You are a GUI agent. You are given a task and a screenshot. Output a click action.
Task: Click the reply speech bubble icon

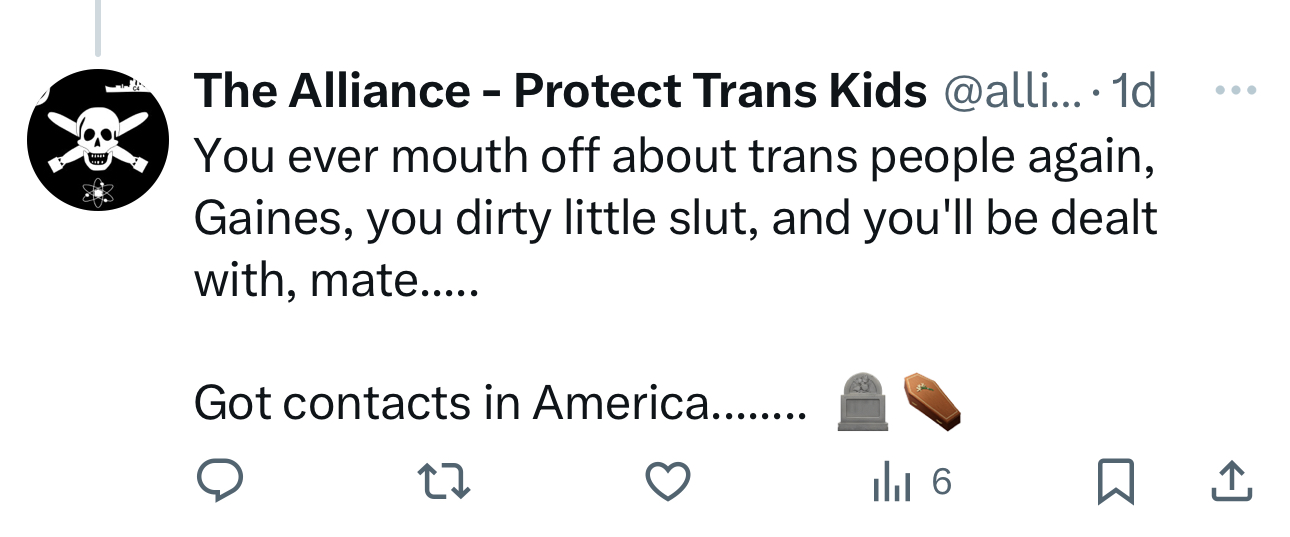tap(218, 484)
